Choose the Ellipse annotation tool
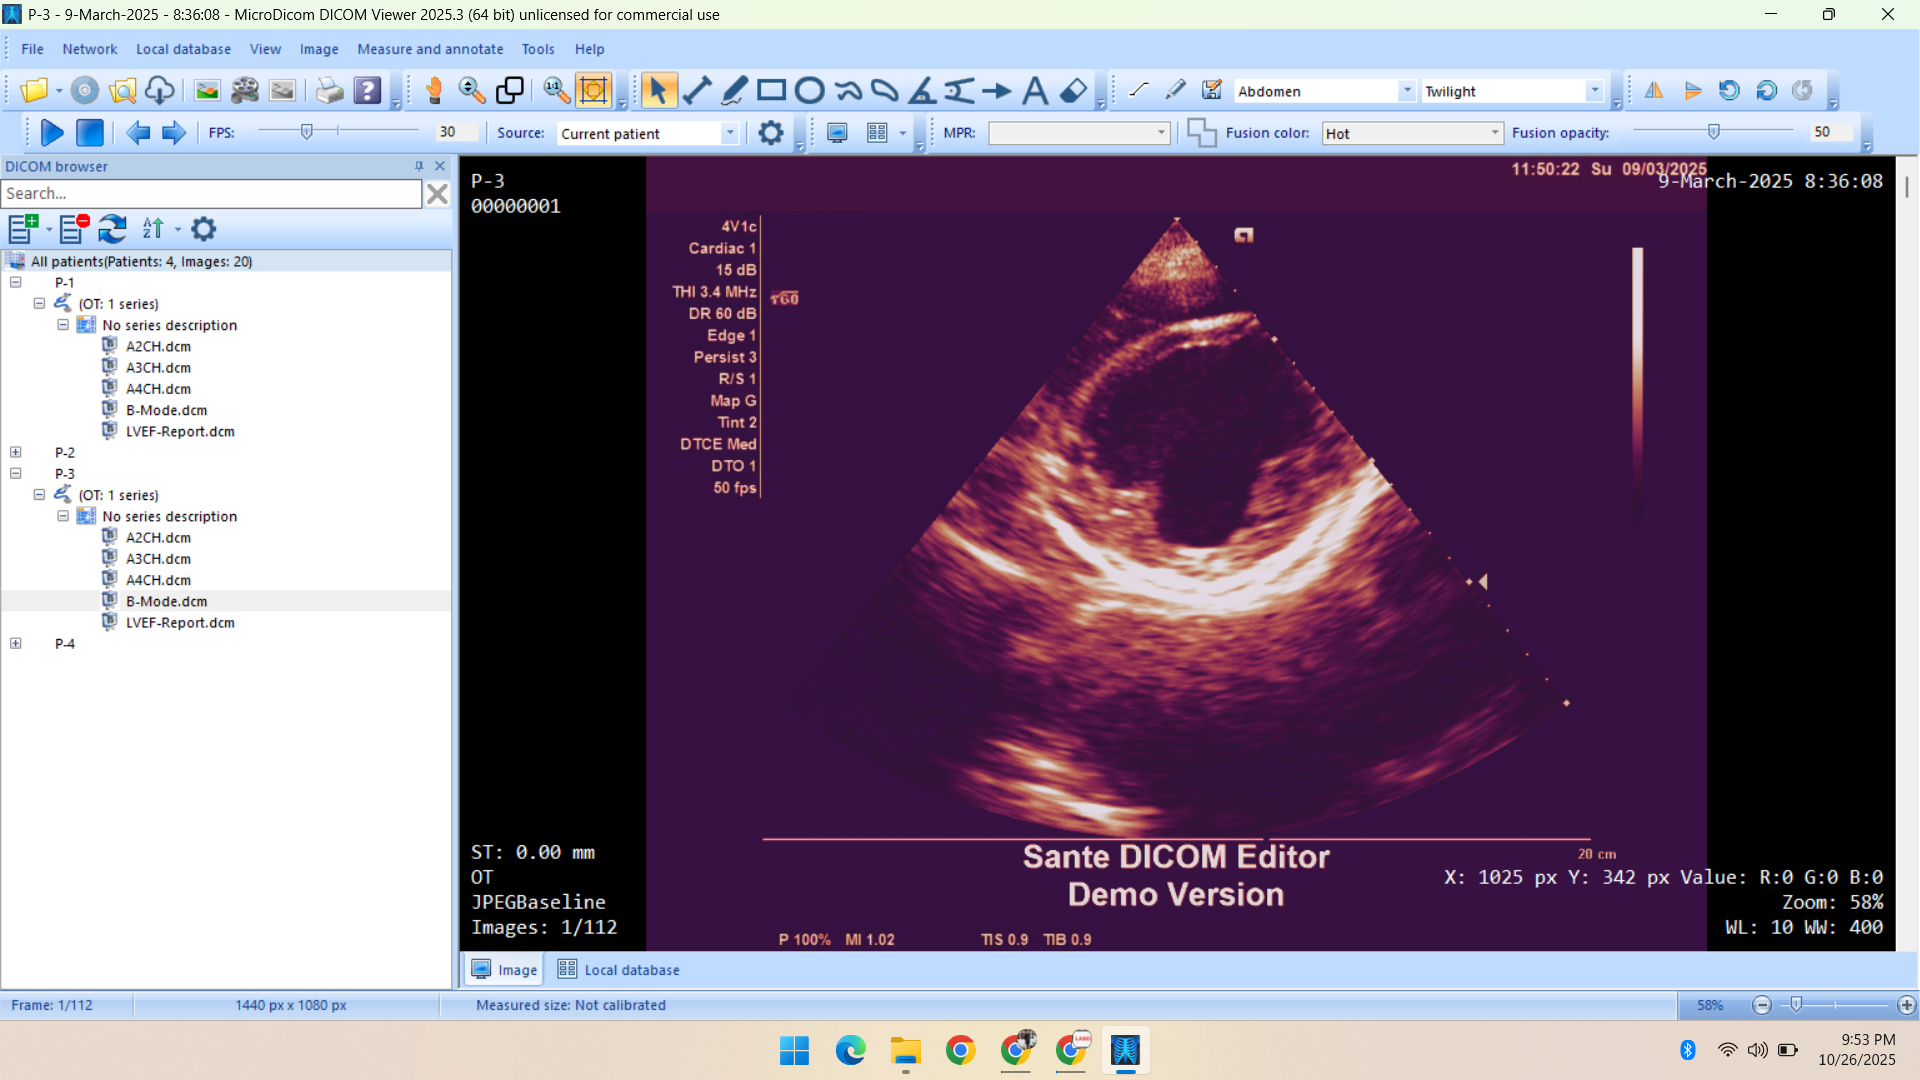Image resolution: width=1920 pixels, height=1080 pixels. (x=809, y=91)
